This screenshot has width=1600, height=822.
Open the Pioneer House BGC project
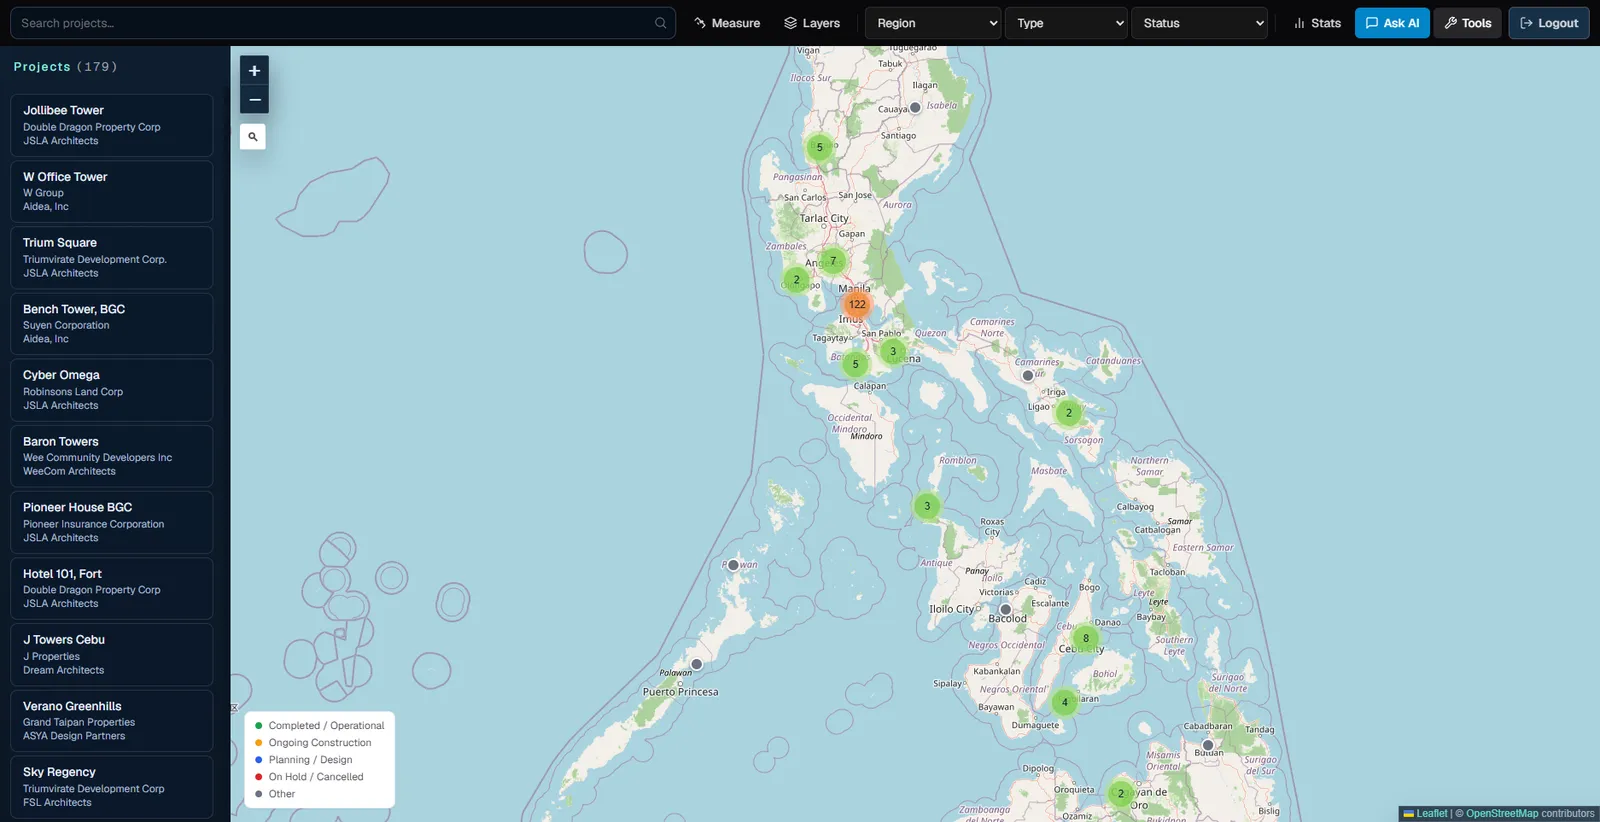112,522
